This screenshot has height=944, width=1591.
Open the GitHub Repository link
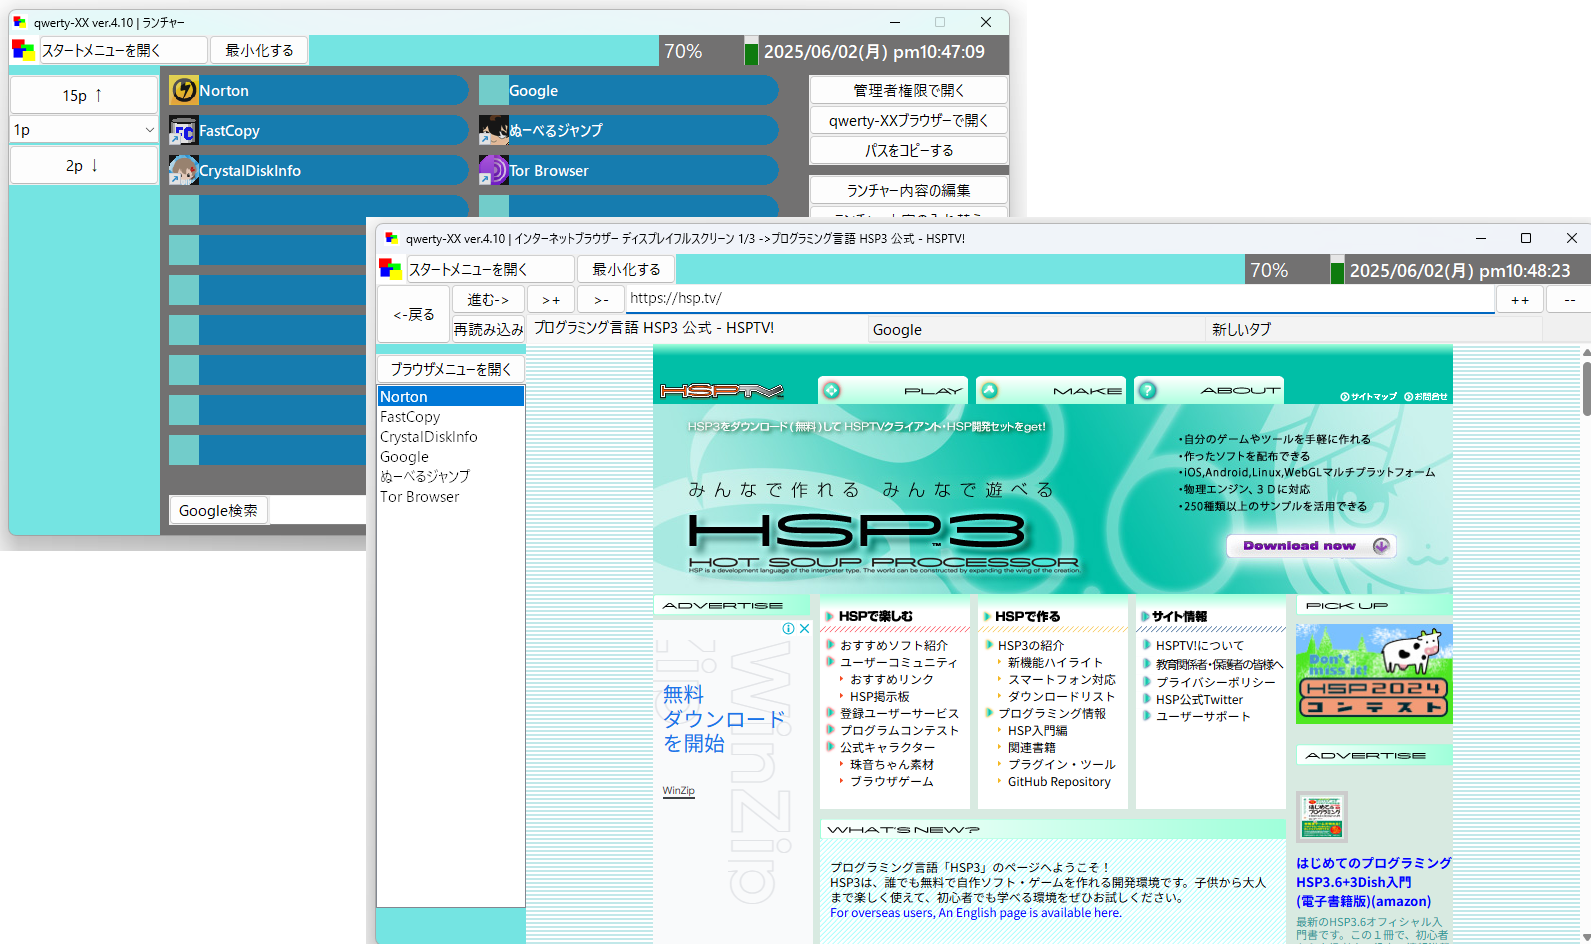coord(1059,782)
